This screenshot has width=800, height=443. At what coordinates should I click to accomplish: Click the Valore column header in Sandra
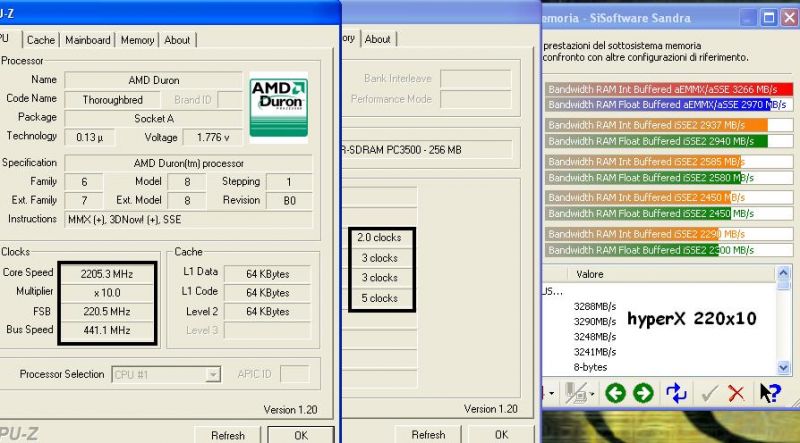[x=590, y=274]
